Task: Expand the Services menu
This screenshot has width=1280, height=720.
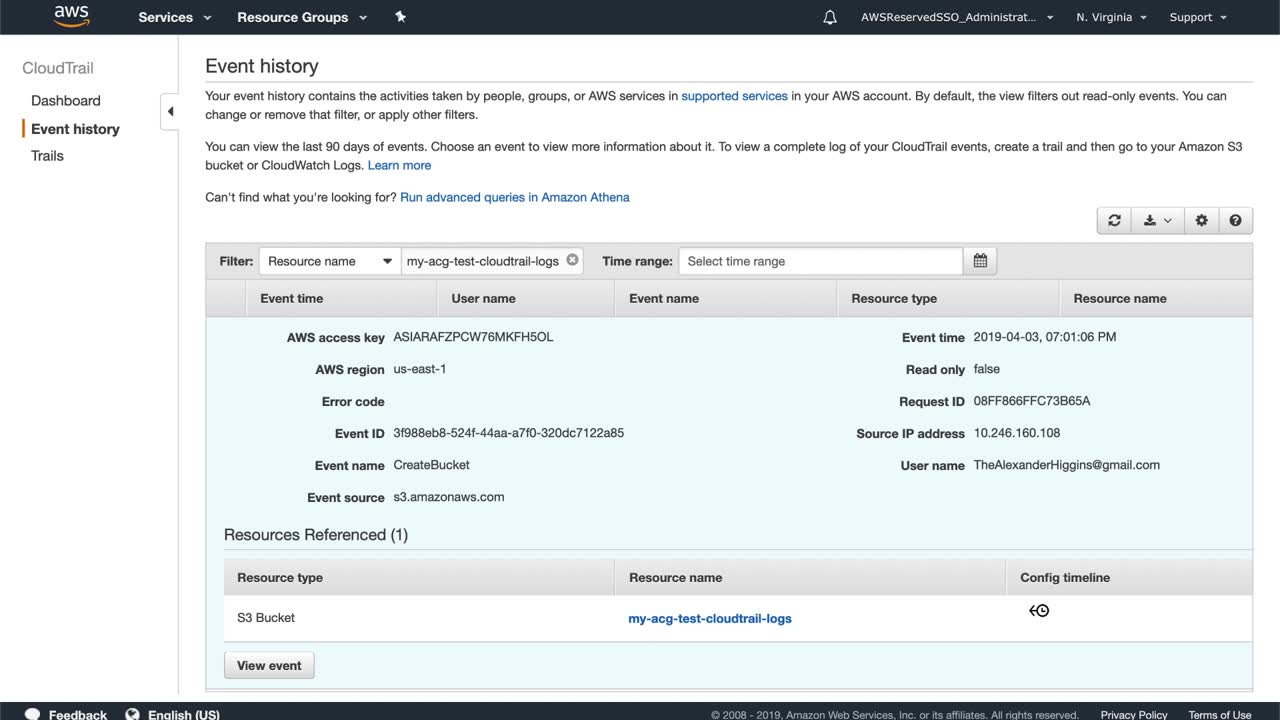Action: point(175,17)
